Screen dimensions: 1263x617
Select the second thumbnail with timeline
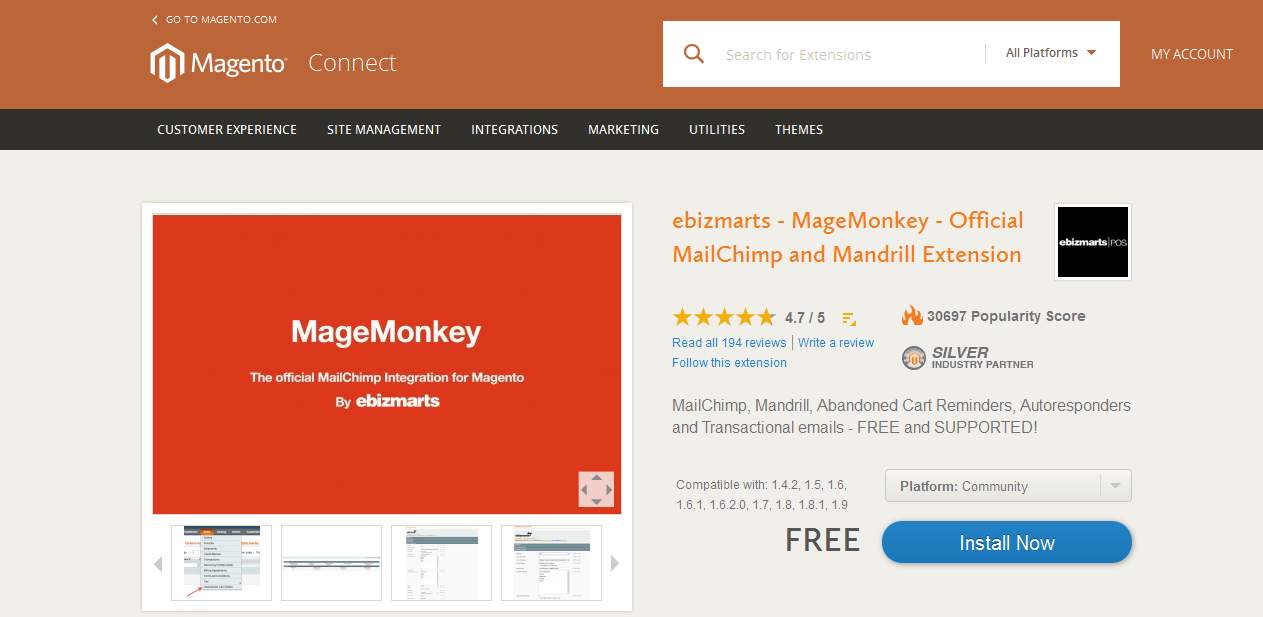pos(331,563)
